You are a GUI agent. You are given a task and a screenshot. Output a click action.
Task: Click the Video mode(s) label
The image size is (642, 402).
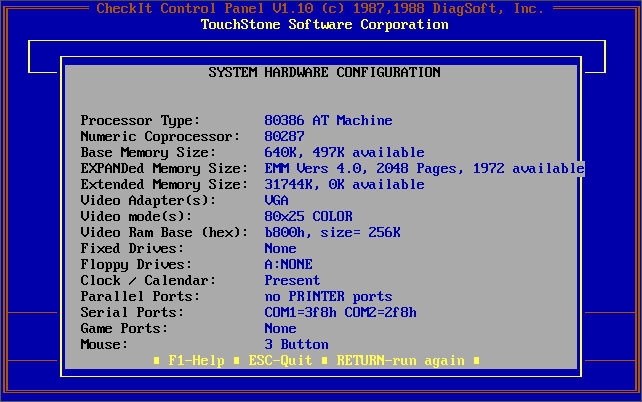(136, 217)
